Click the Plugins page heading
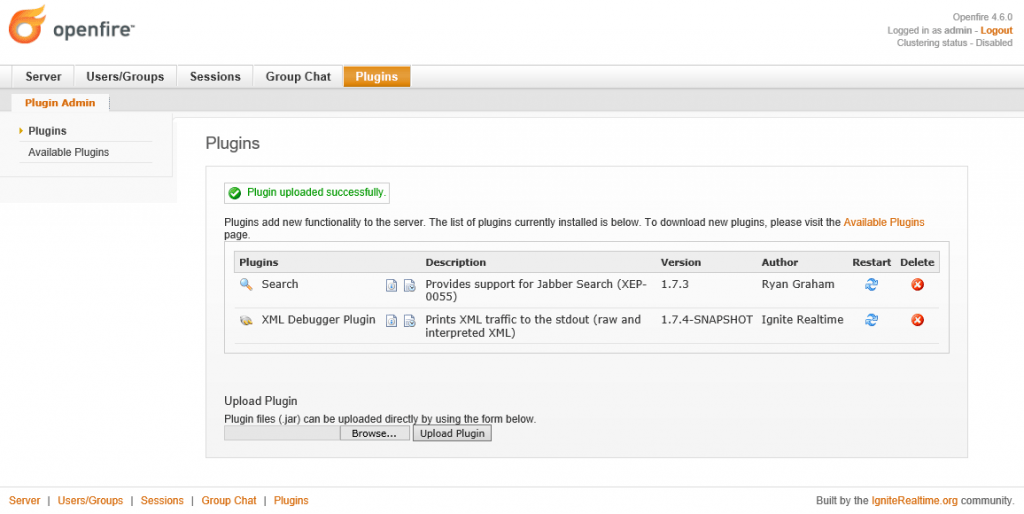This screenshot has width=1024, height=514. (x=232, y=143)
